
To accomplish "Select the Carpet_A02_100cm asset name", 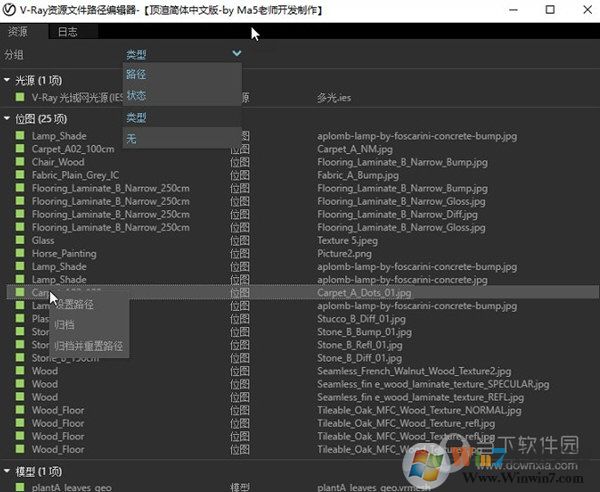I will tap(73, 149).
